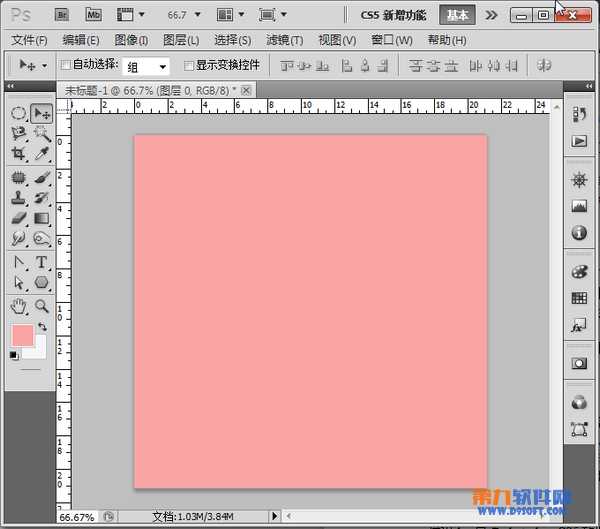This screenshot has width=600, height=529.
Task: Click the pink foreground color swatch
Action: [x=22, y=335]
